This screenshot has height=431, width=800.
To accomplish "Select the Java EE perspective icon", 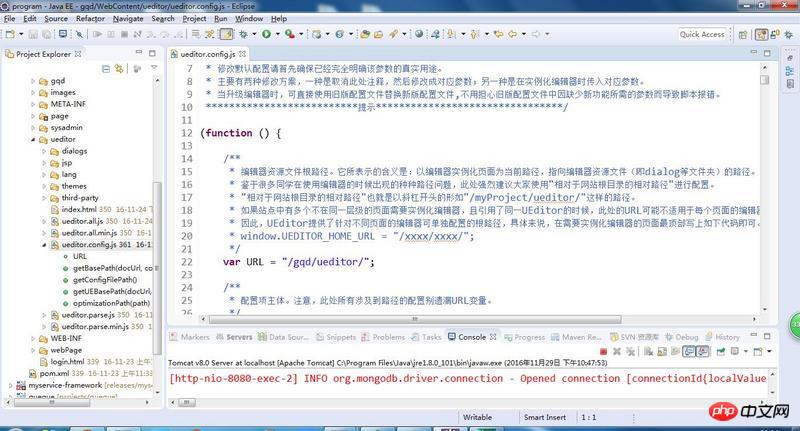I will pyautogui.click(x=762, y=35).
